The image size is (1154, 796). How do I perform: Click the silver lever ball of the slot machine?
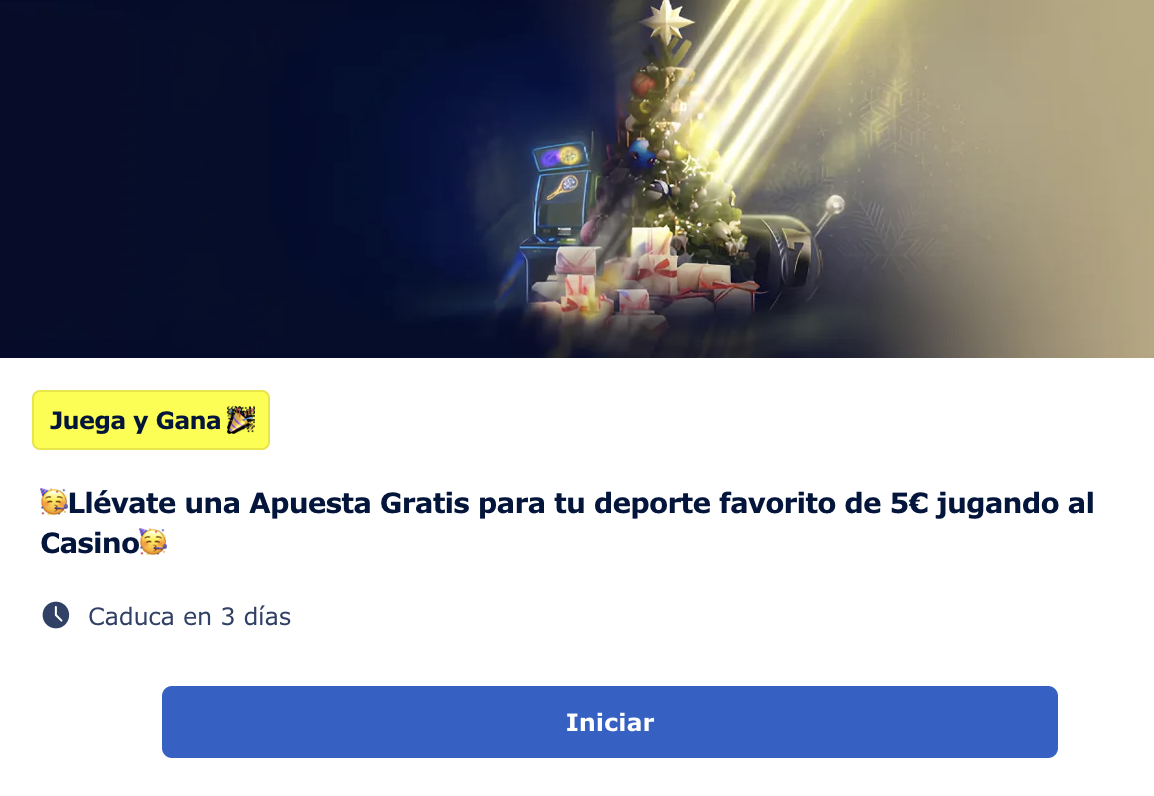pos(835,204)
